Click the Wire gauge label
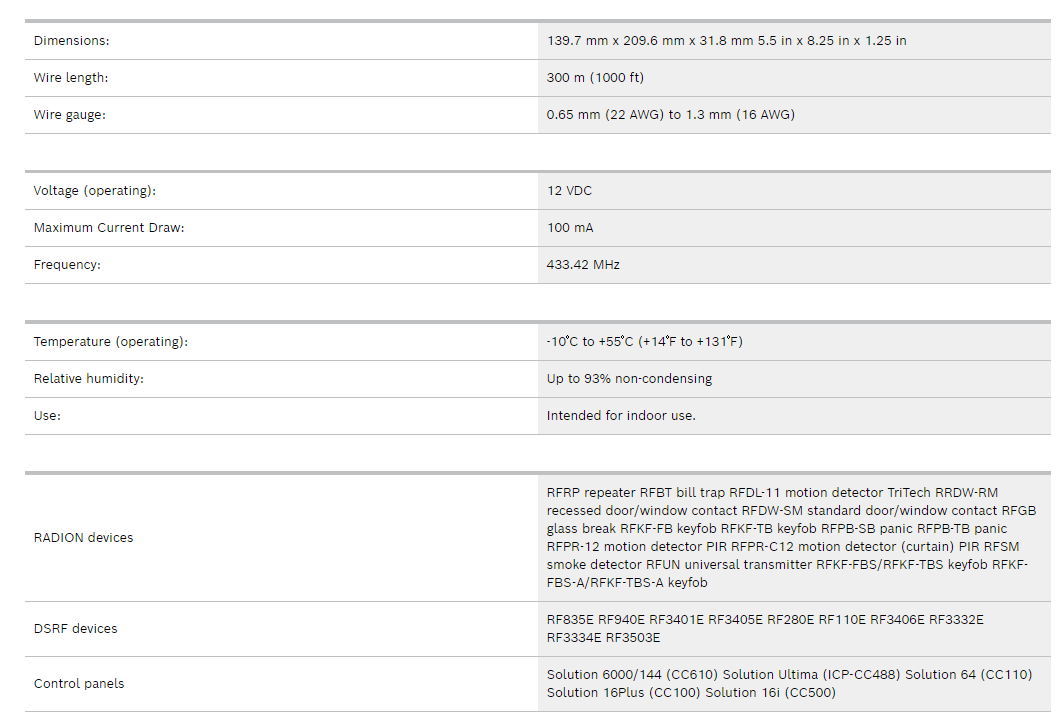The height and width of the screenshot is (719, 1064). coord(69,115)
